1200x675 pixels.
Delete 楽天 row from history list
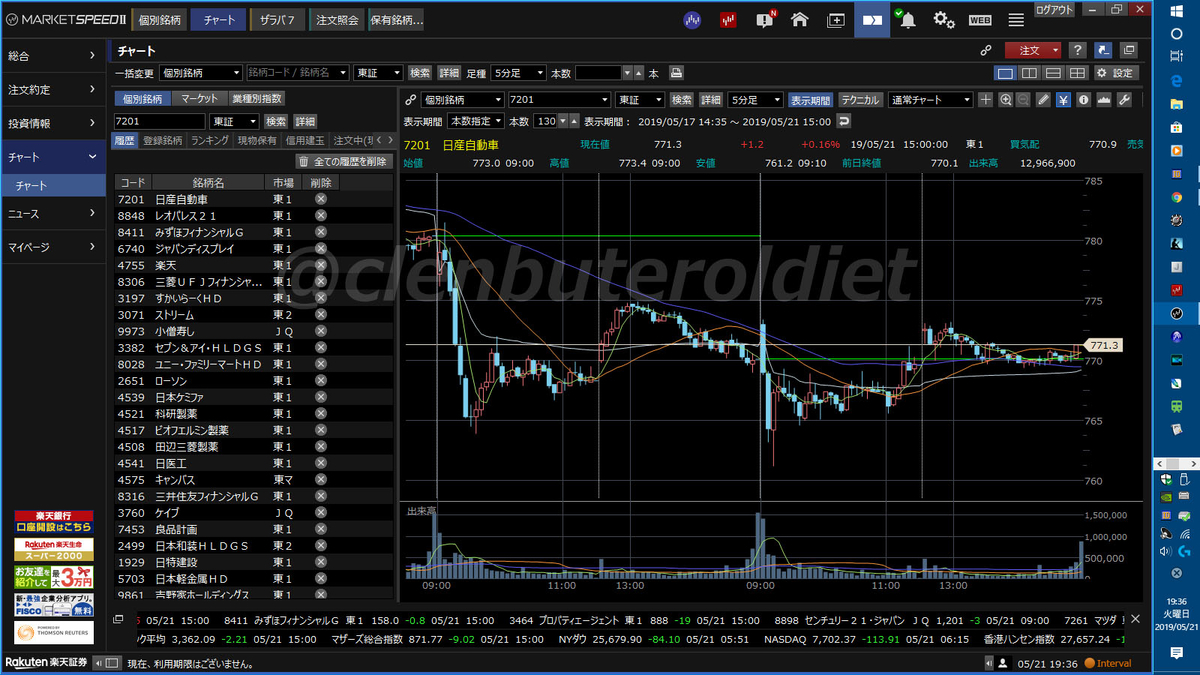pos(321,265)
